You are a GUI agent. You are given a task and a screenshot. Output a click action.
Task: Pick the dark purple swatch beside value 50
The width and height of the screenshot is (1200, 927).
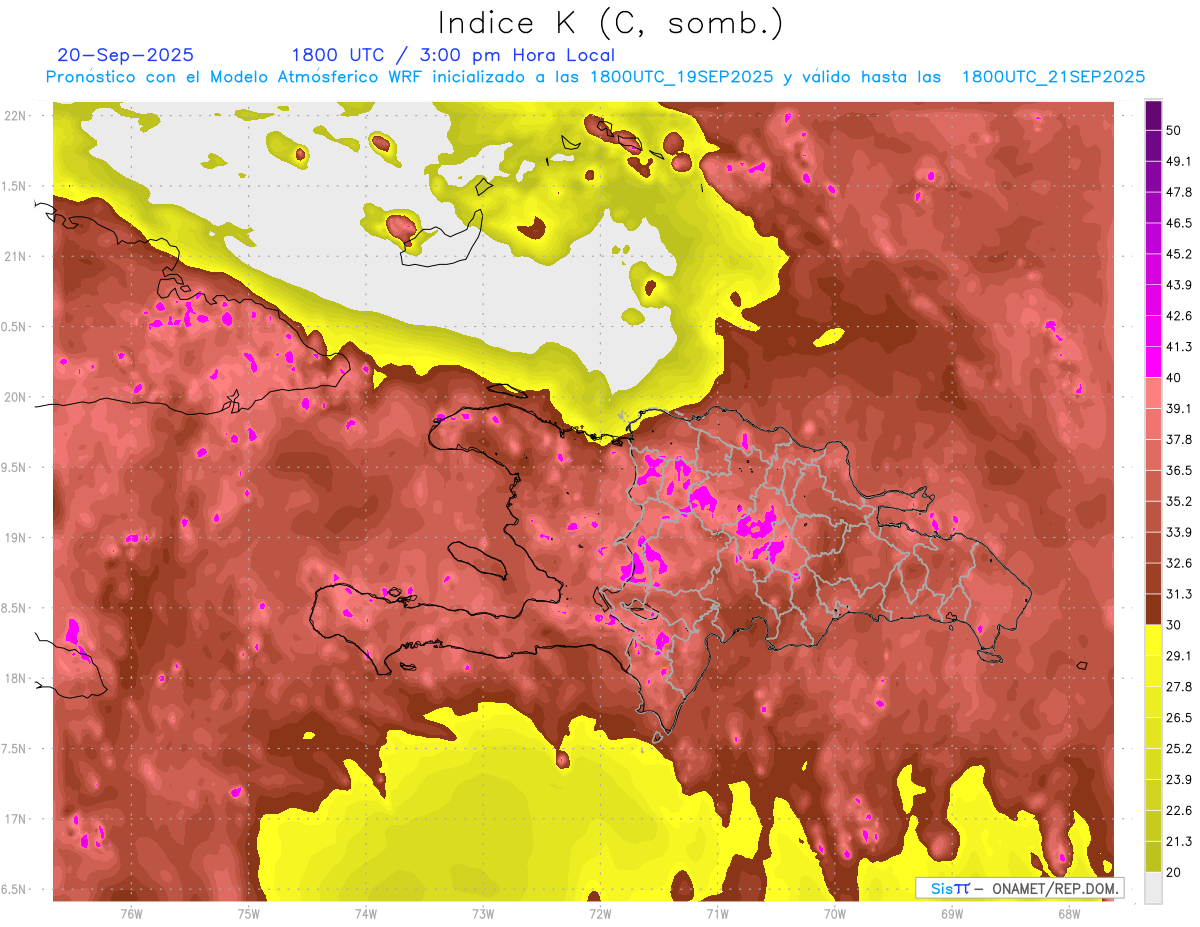click(x=1153, y=115)
